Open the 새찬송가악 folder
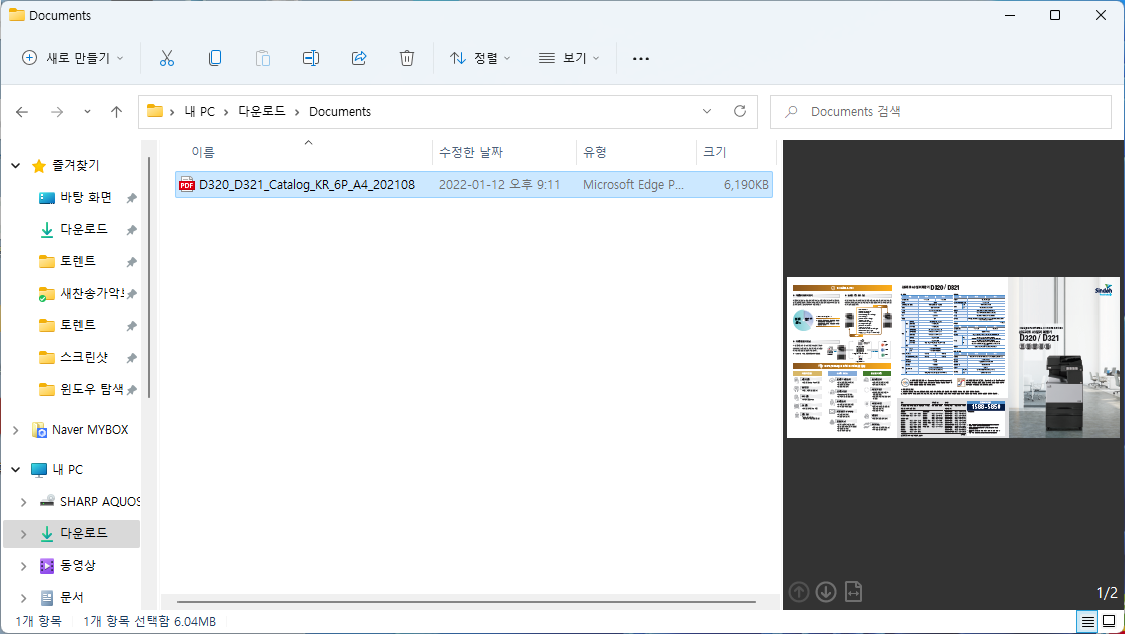This screenshot has height=634, width=1125. pos(92,293)
